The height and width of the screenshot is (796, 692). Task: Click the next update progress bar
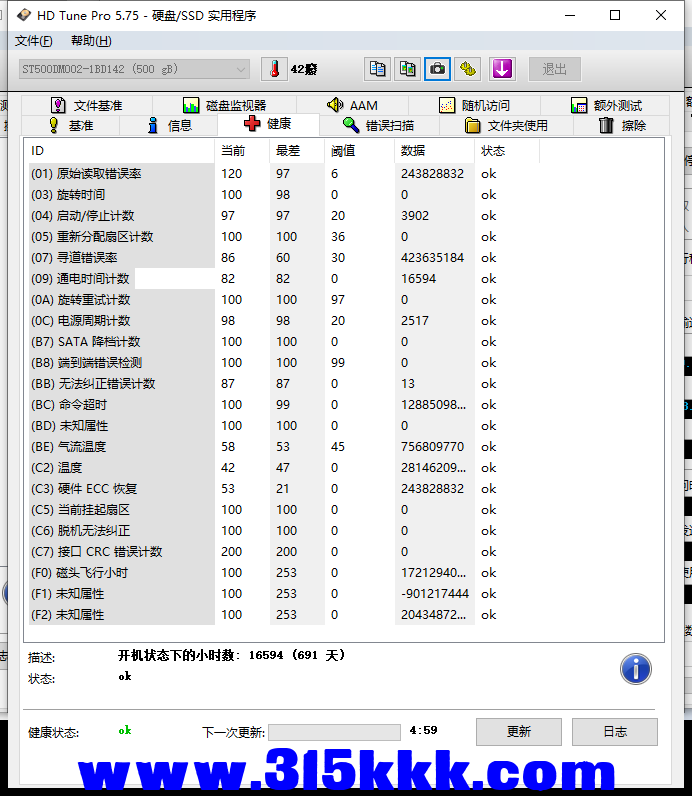[334, 732]
